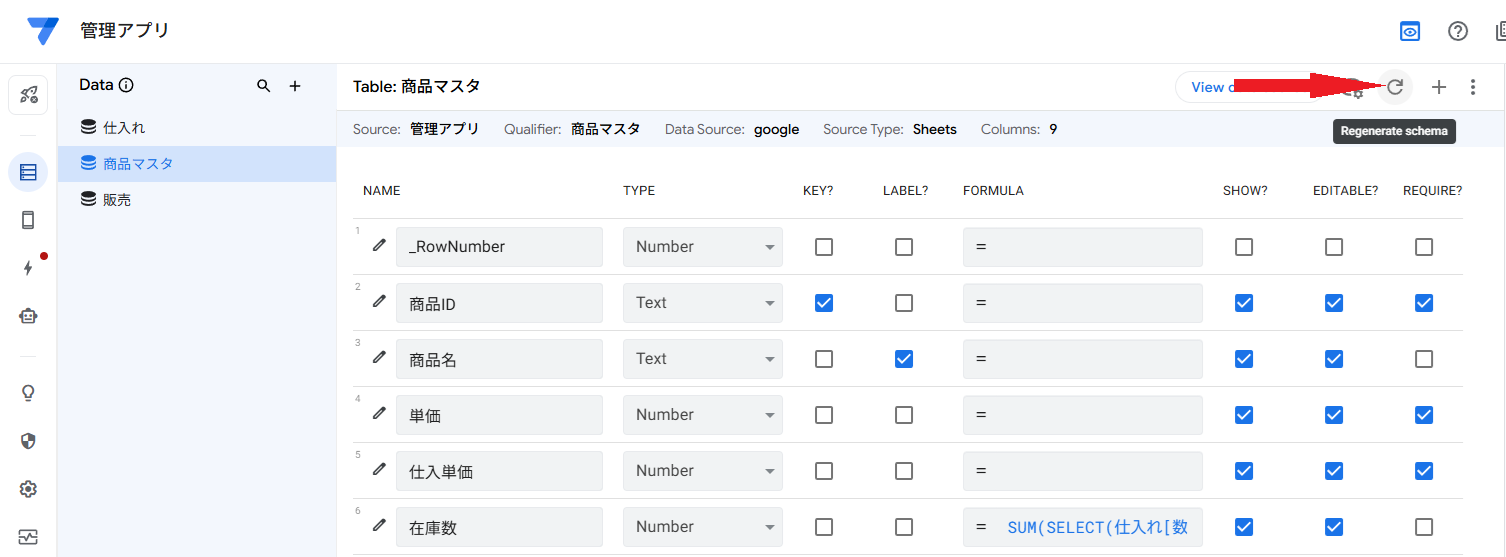Open the Security shield icon in sidebar
1506x557 pixels.
tap(28, 441)
